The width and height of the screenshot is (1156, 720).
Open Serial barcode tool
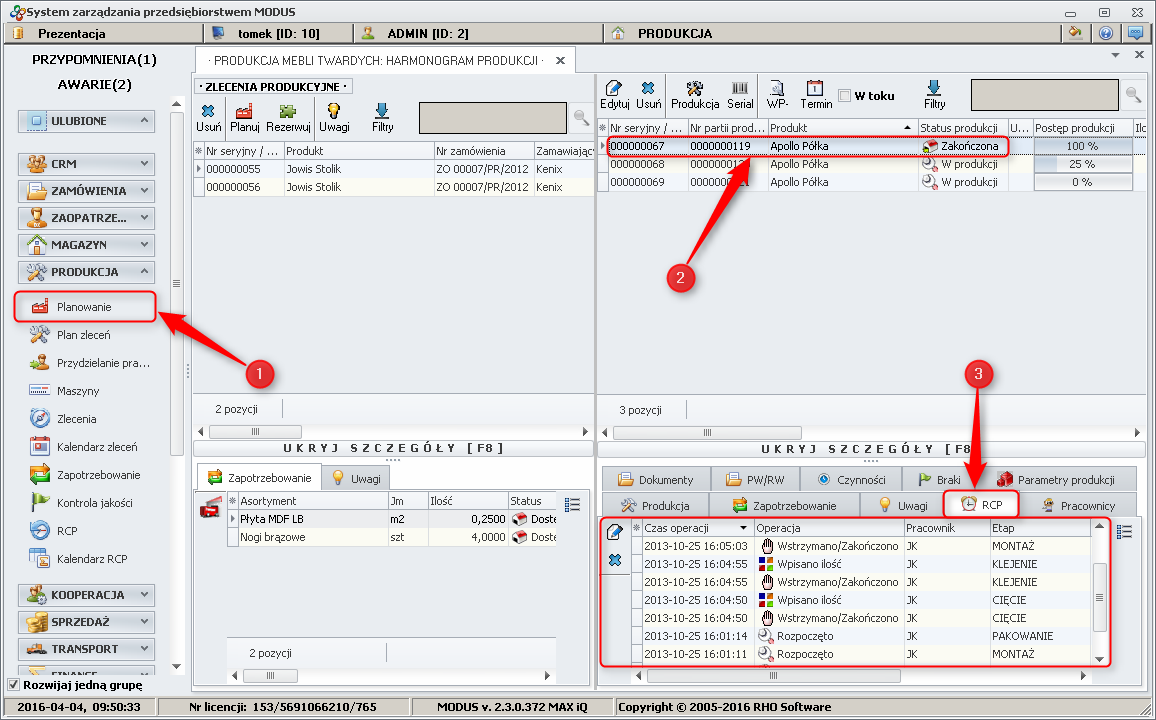740,95
